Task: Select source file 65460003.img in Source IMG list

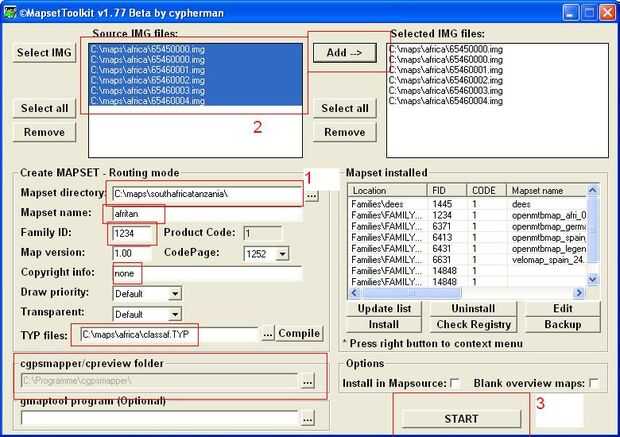Action: (x=195, y=91)
